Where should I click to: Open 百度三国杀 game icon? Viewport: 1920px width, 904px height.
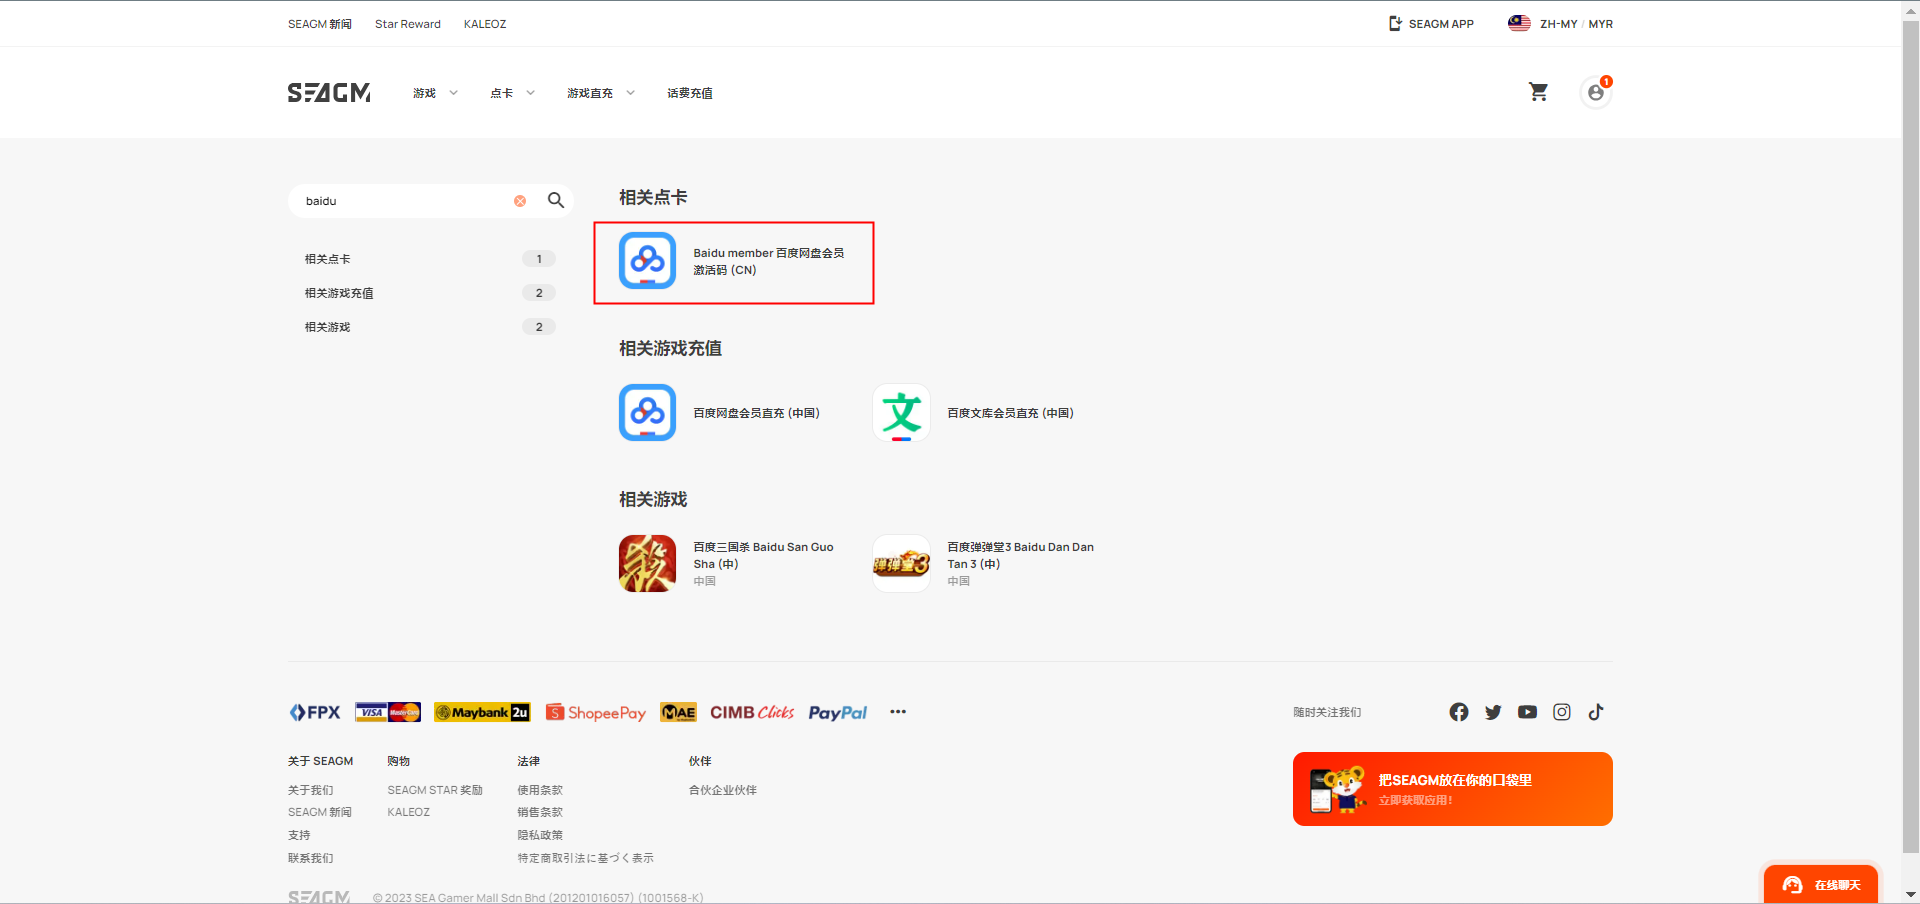coord(647,563)
